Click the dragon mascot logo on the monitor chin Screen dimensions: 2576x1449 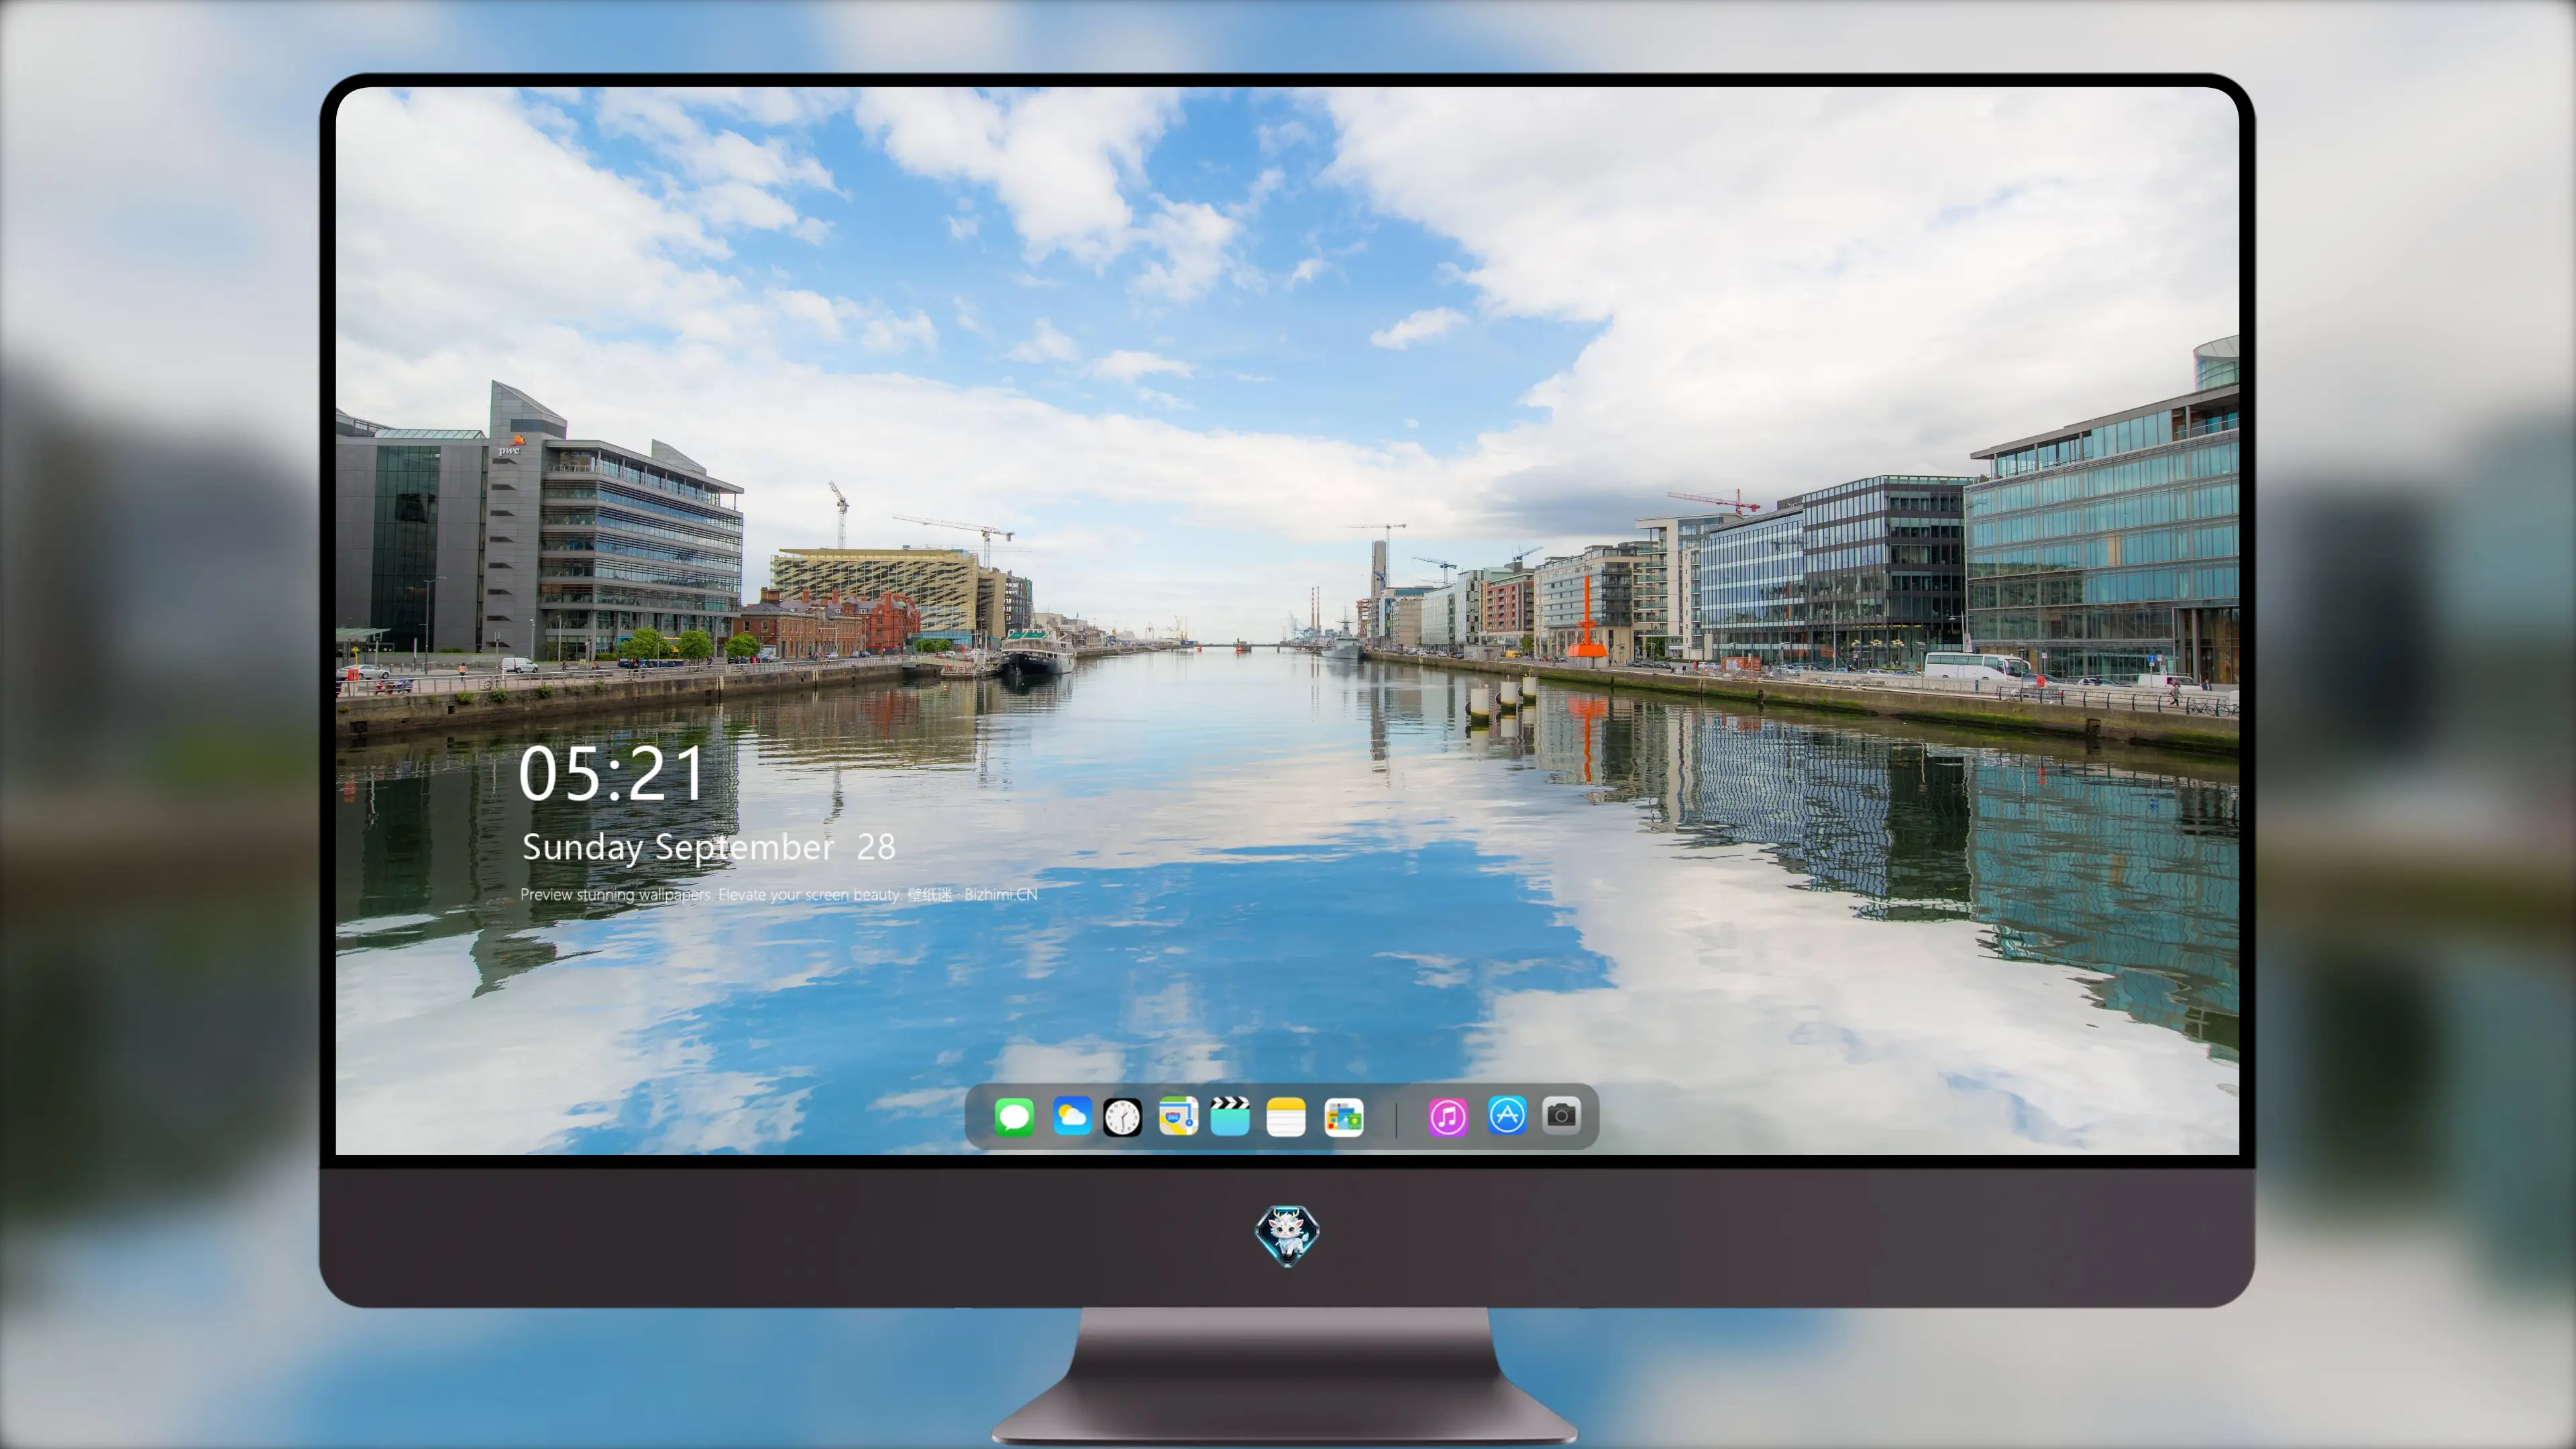click(x=1287, y=1235)
